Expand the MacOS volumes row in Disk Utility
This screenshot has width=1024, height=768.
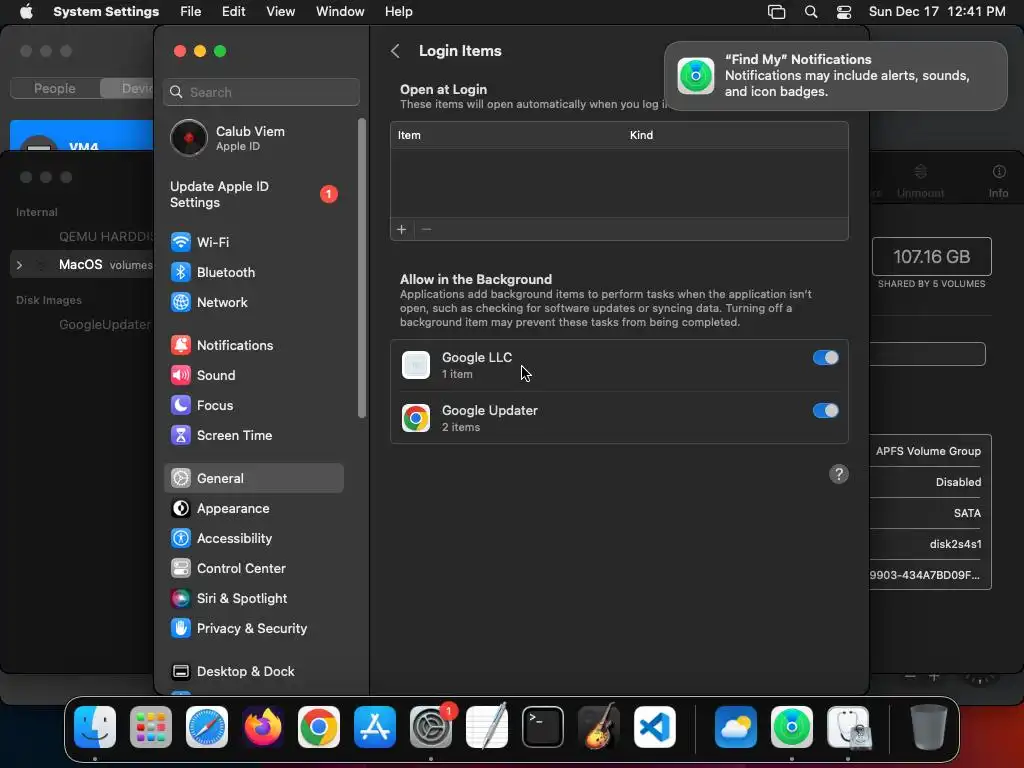20,265
